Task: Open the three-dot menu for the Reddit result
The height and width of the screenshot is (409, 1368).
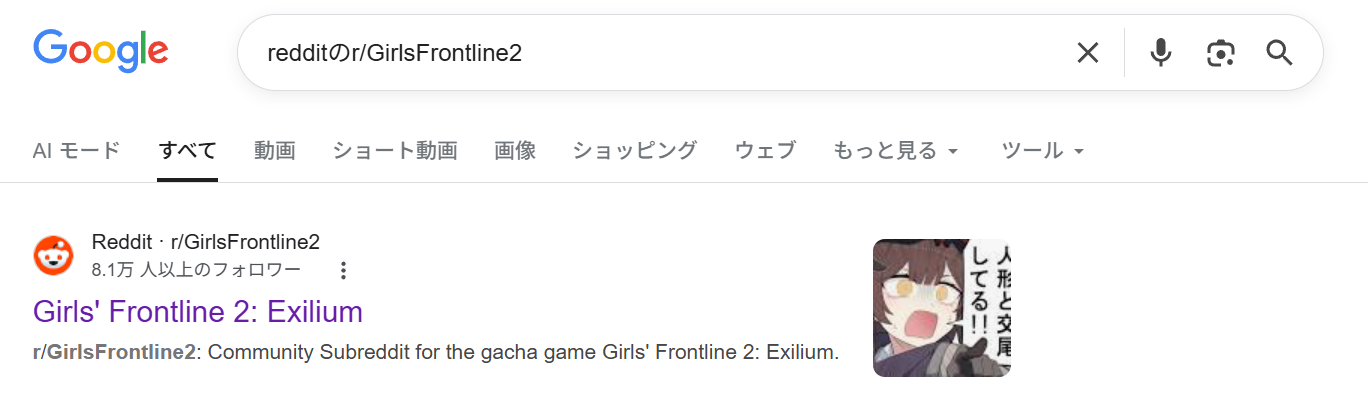Action: pyautogui.click(x=343, y=270)
